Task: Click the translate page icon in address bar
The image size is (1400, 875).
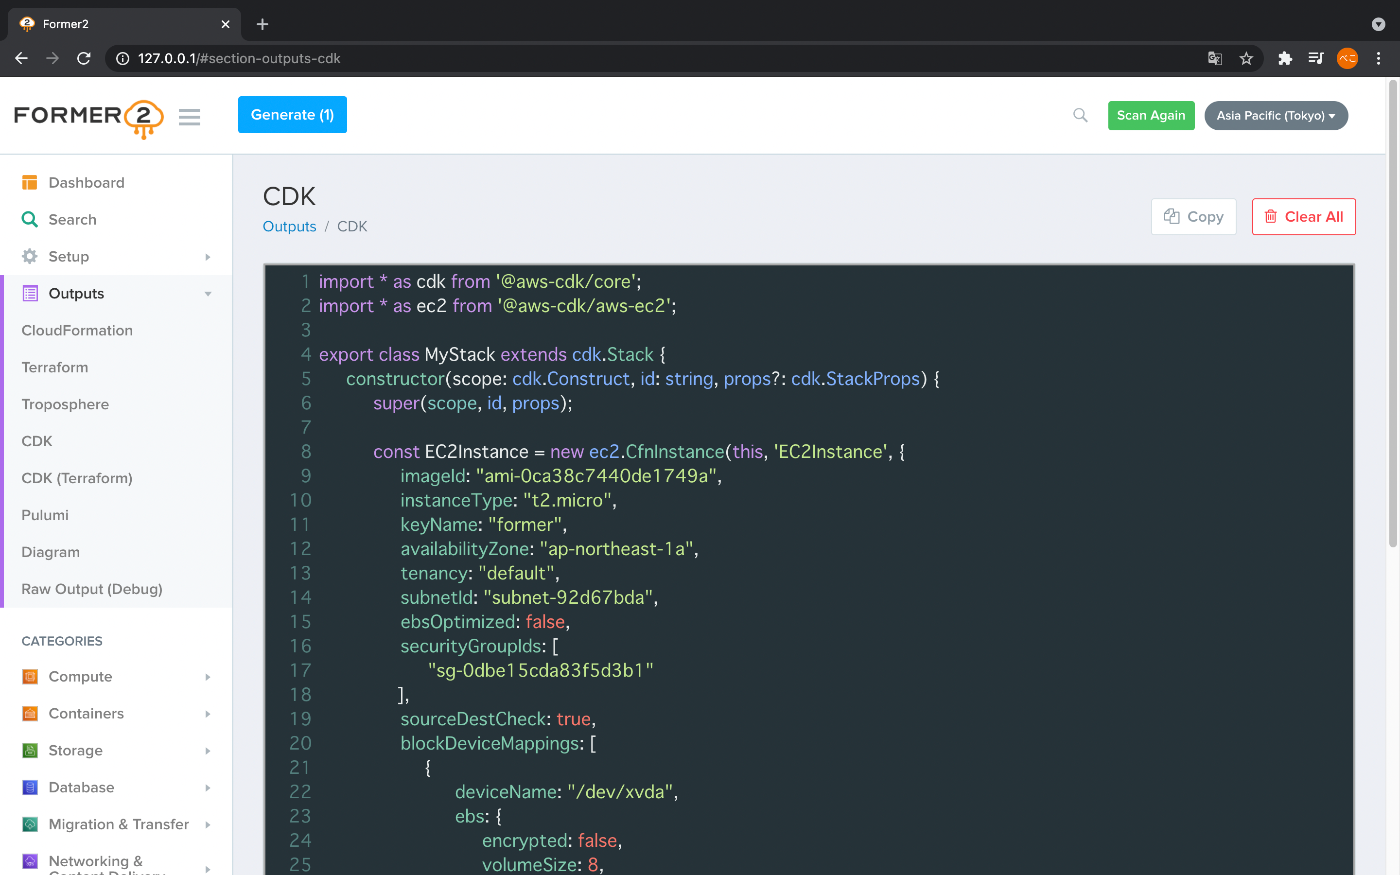Action: coord(1215,58)
